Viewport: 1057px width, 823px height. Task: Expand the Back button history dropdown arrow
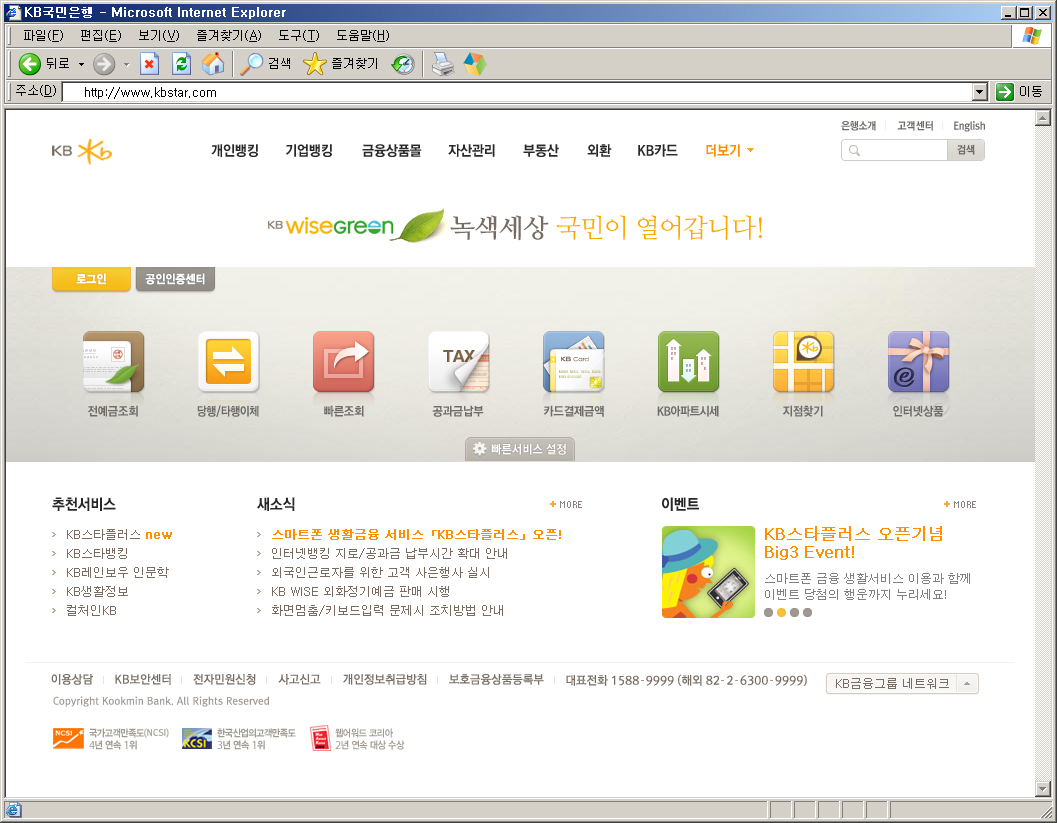click(x=82, y=65)
